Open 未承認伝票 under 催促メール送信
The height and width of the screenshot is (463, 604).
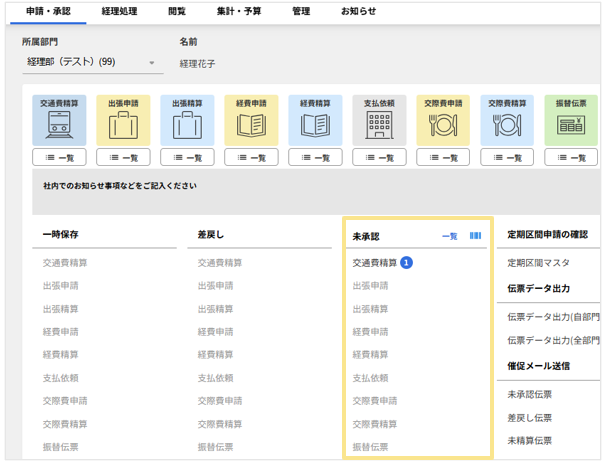(x=529, y=395)
